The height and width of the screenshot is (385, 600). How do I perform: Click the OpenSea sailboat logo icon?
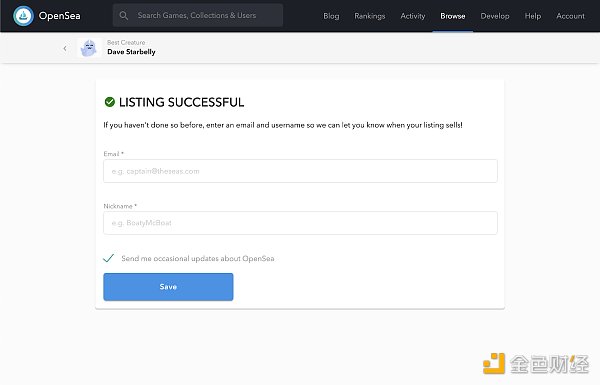click(x=23, y=16)
